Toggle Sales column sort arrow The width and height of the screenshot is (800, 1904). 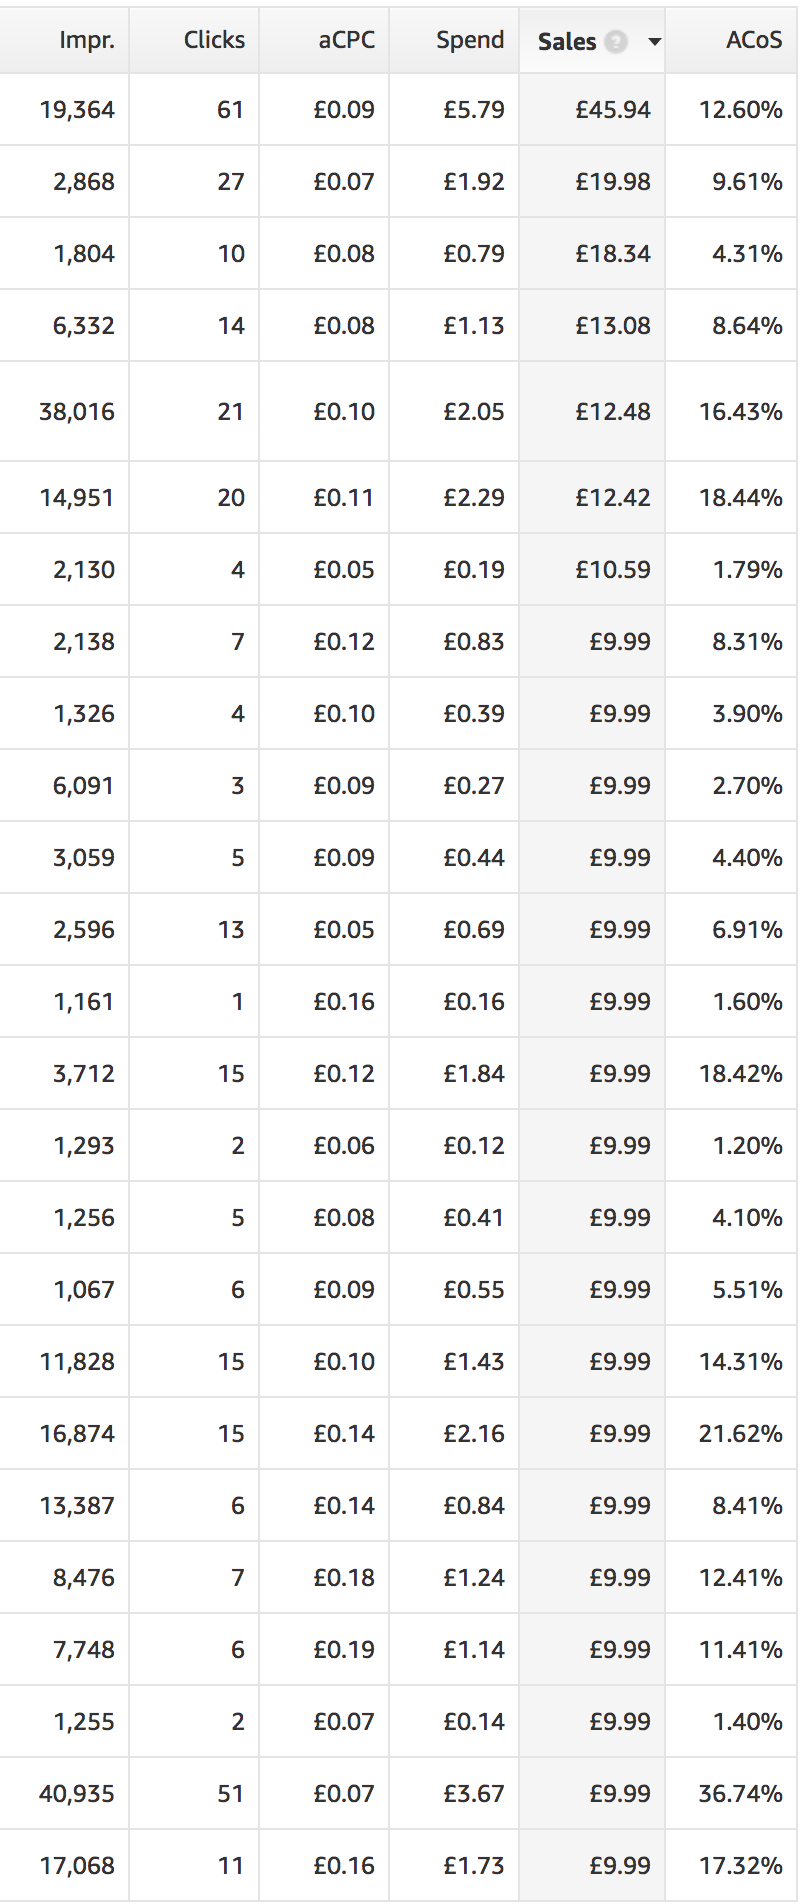tap(655, 42)
